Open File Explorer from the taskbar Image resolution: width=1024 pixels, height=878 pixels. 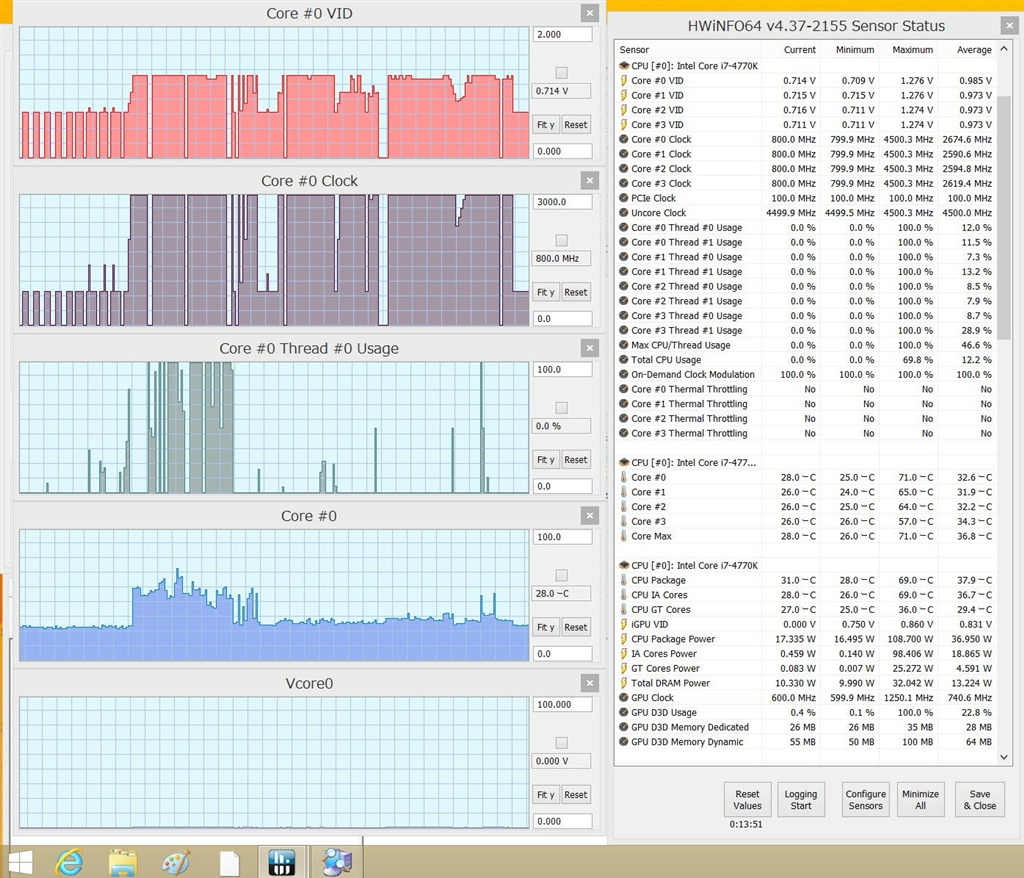point(122,862)
